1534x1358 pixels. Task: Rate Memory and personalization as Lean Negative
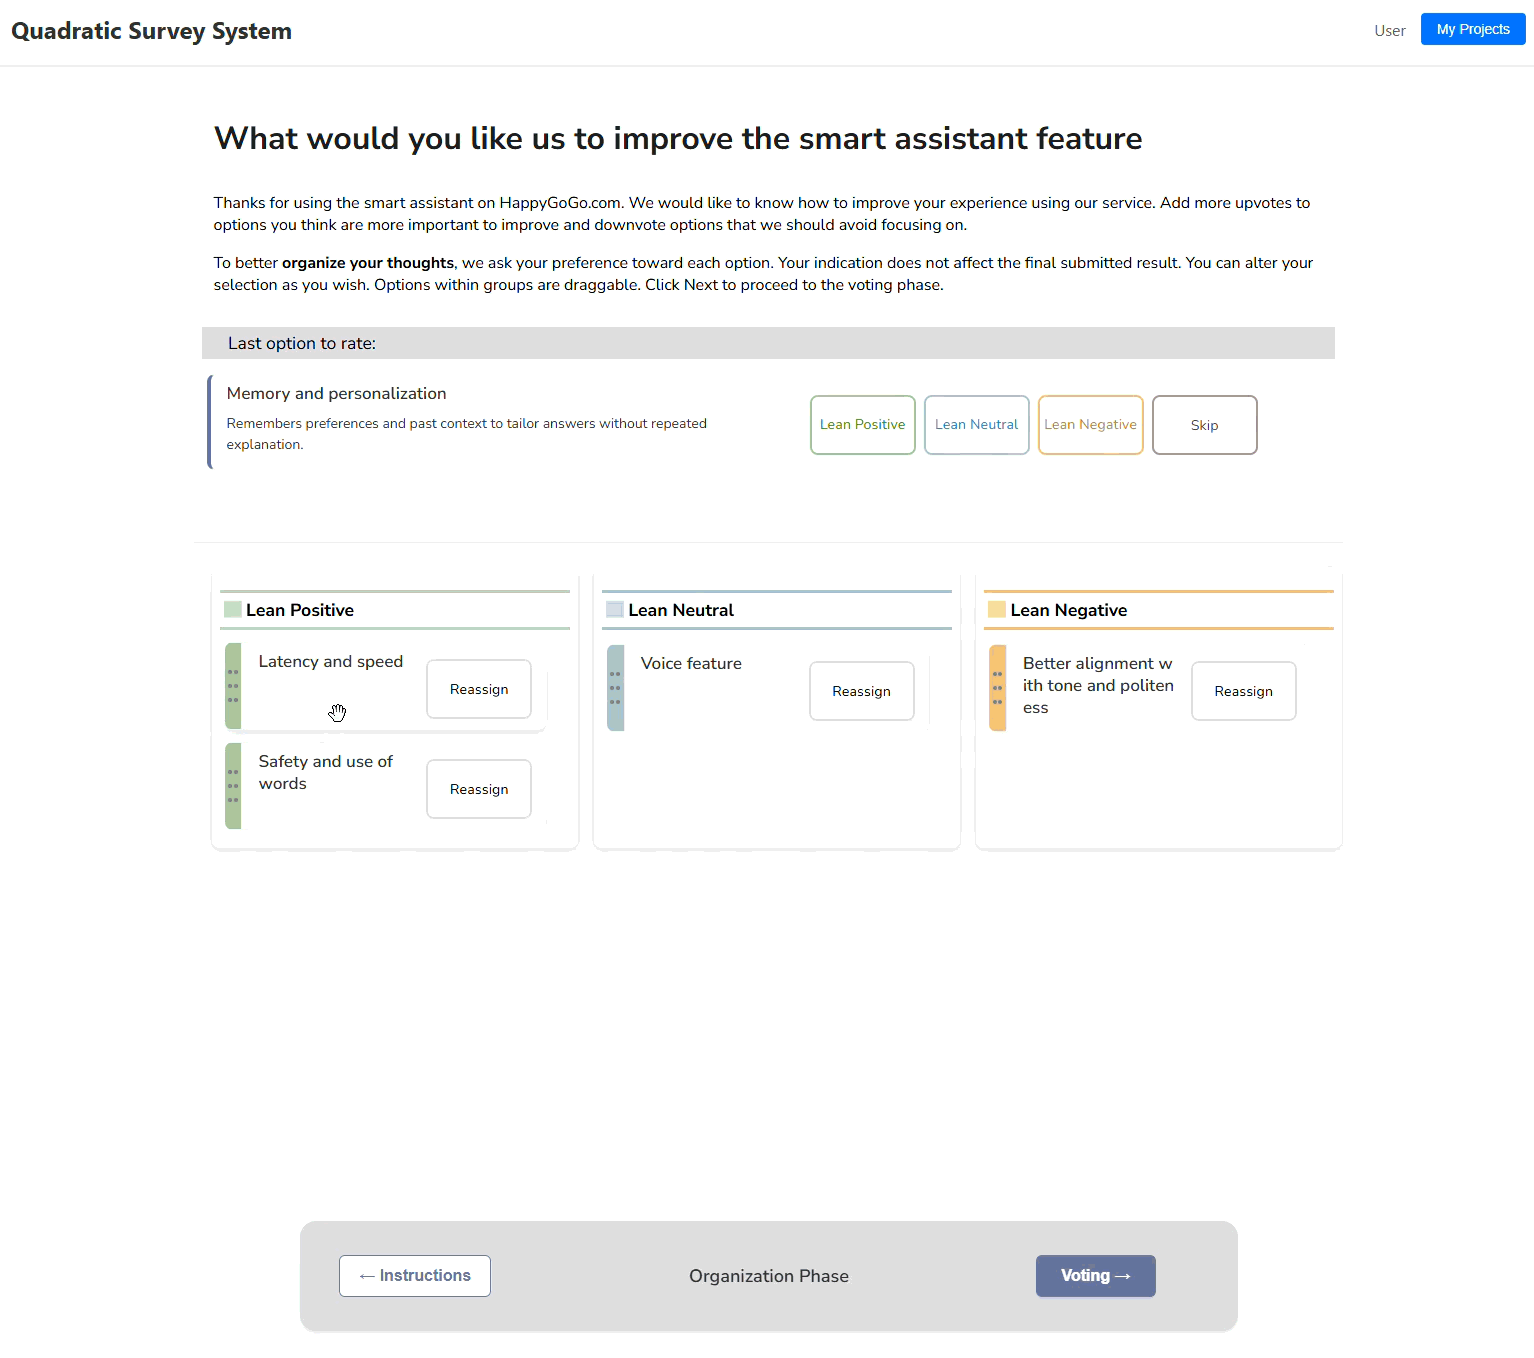pyautogui.click(x=1090, y=425)
